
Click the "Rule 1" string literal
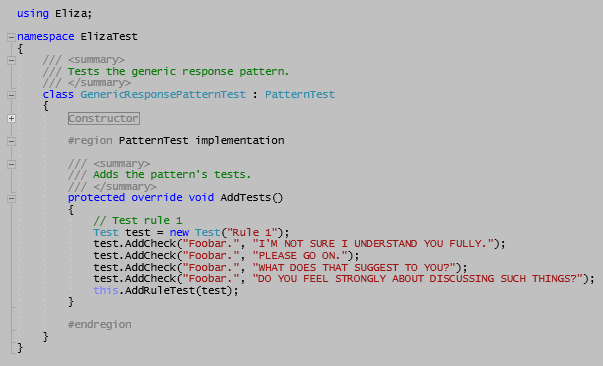(252, 233)
